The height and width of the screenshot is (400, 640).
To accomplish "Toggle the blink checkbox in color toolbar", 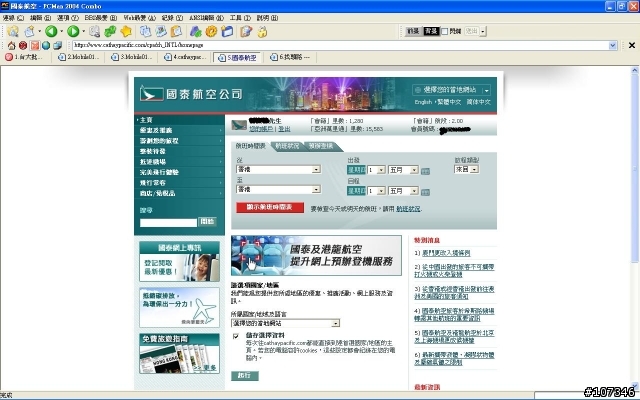I will click(x=445, y=31).
